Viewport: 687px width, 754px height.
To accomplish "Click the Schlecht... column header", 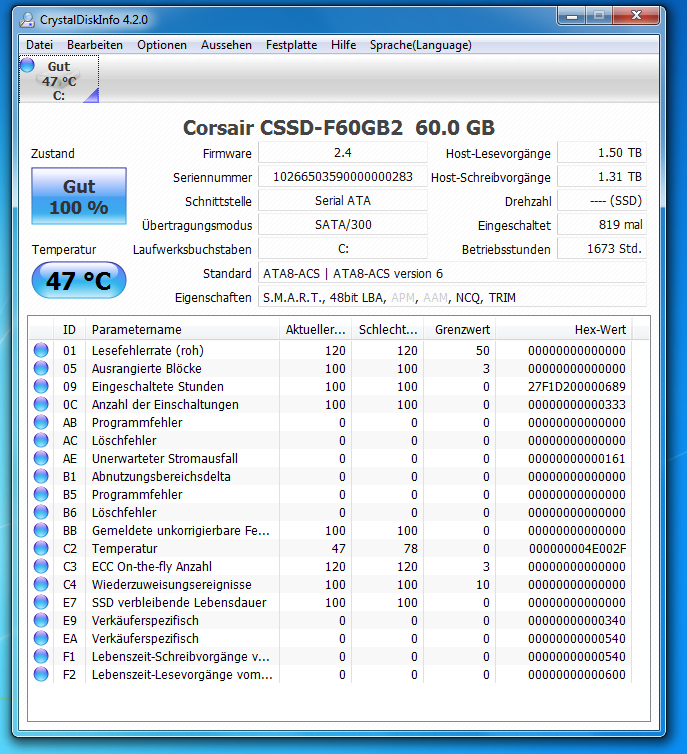I will click(x=387, y=330).
